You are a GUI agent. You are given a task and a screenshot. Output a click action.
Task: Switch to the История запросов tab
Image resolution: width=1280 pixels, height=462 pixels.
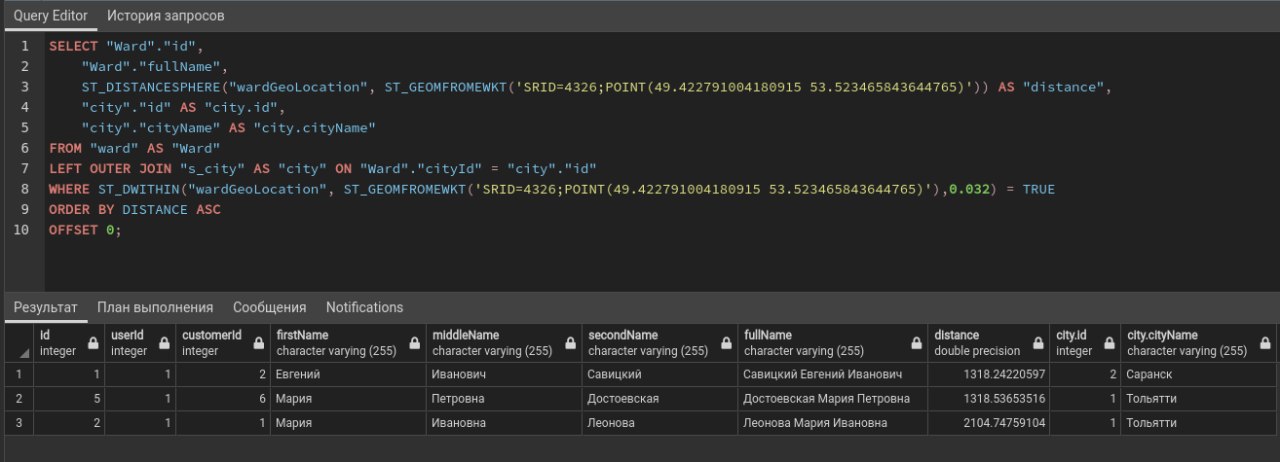[166, 16]
